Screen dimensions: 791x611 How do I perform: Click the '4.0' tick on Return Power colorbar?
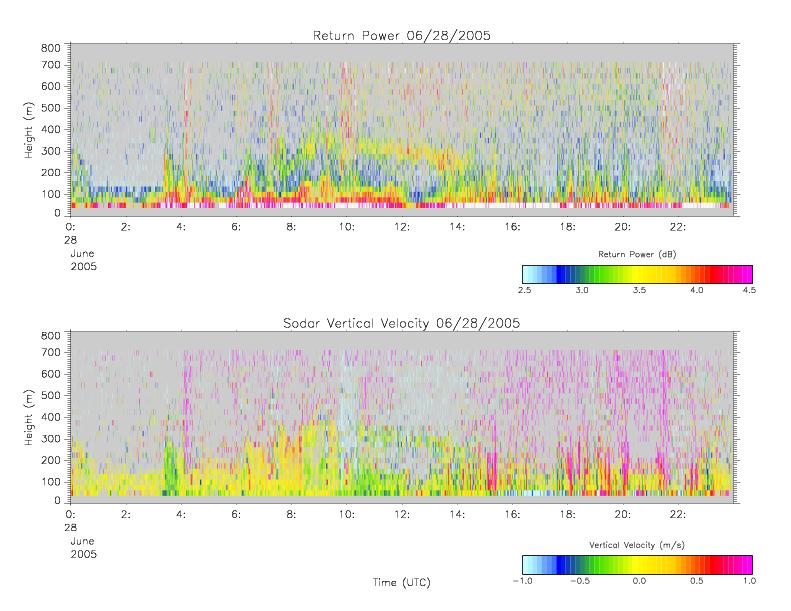[697, 290]
